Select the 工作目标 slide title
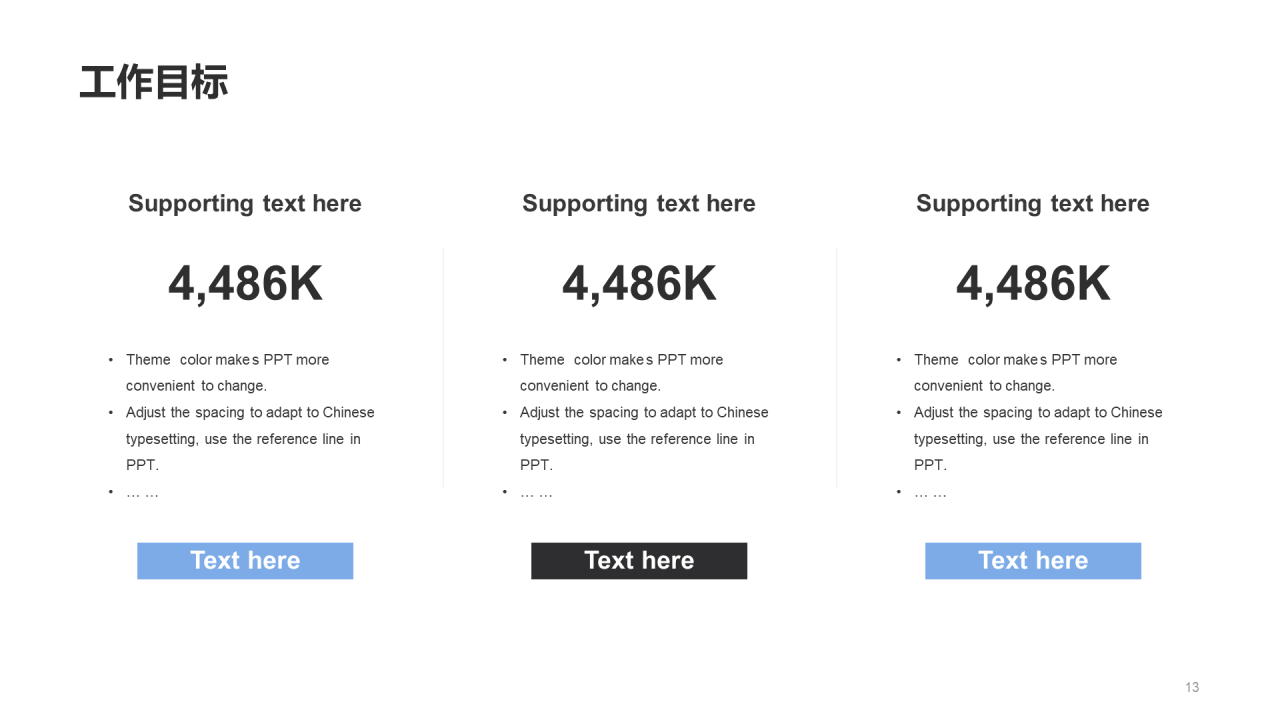The image size is (1280, 720). 154,82
